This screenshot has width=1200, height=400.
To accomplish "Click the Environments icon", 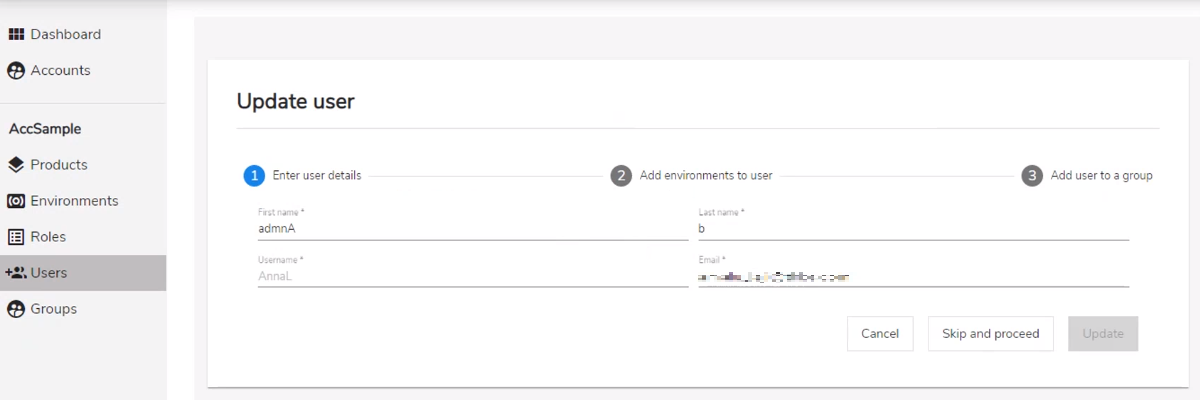I will (x=16, y=201).
